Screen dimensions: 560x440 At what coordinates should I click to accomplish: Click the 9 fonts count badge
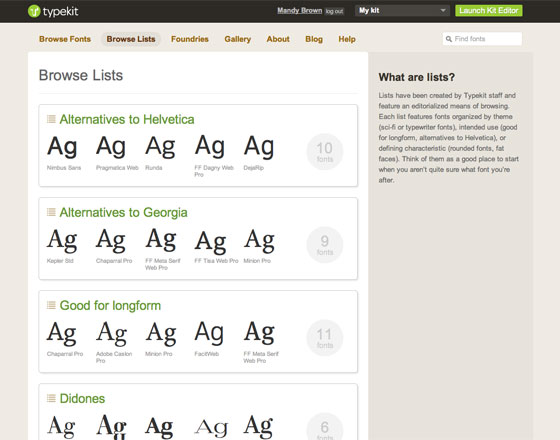click(325, 245)
